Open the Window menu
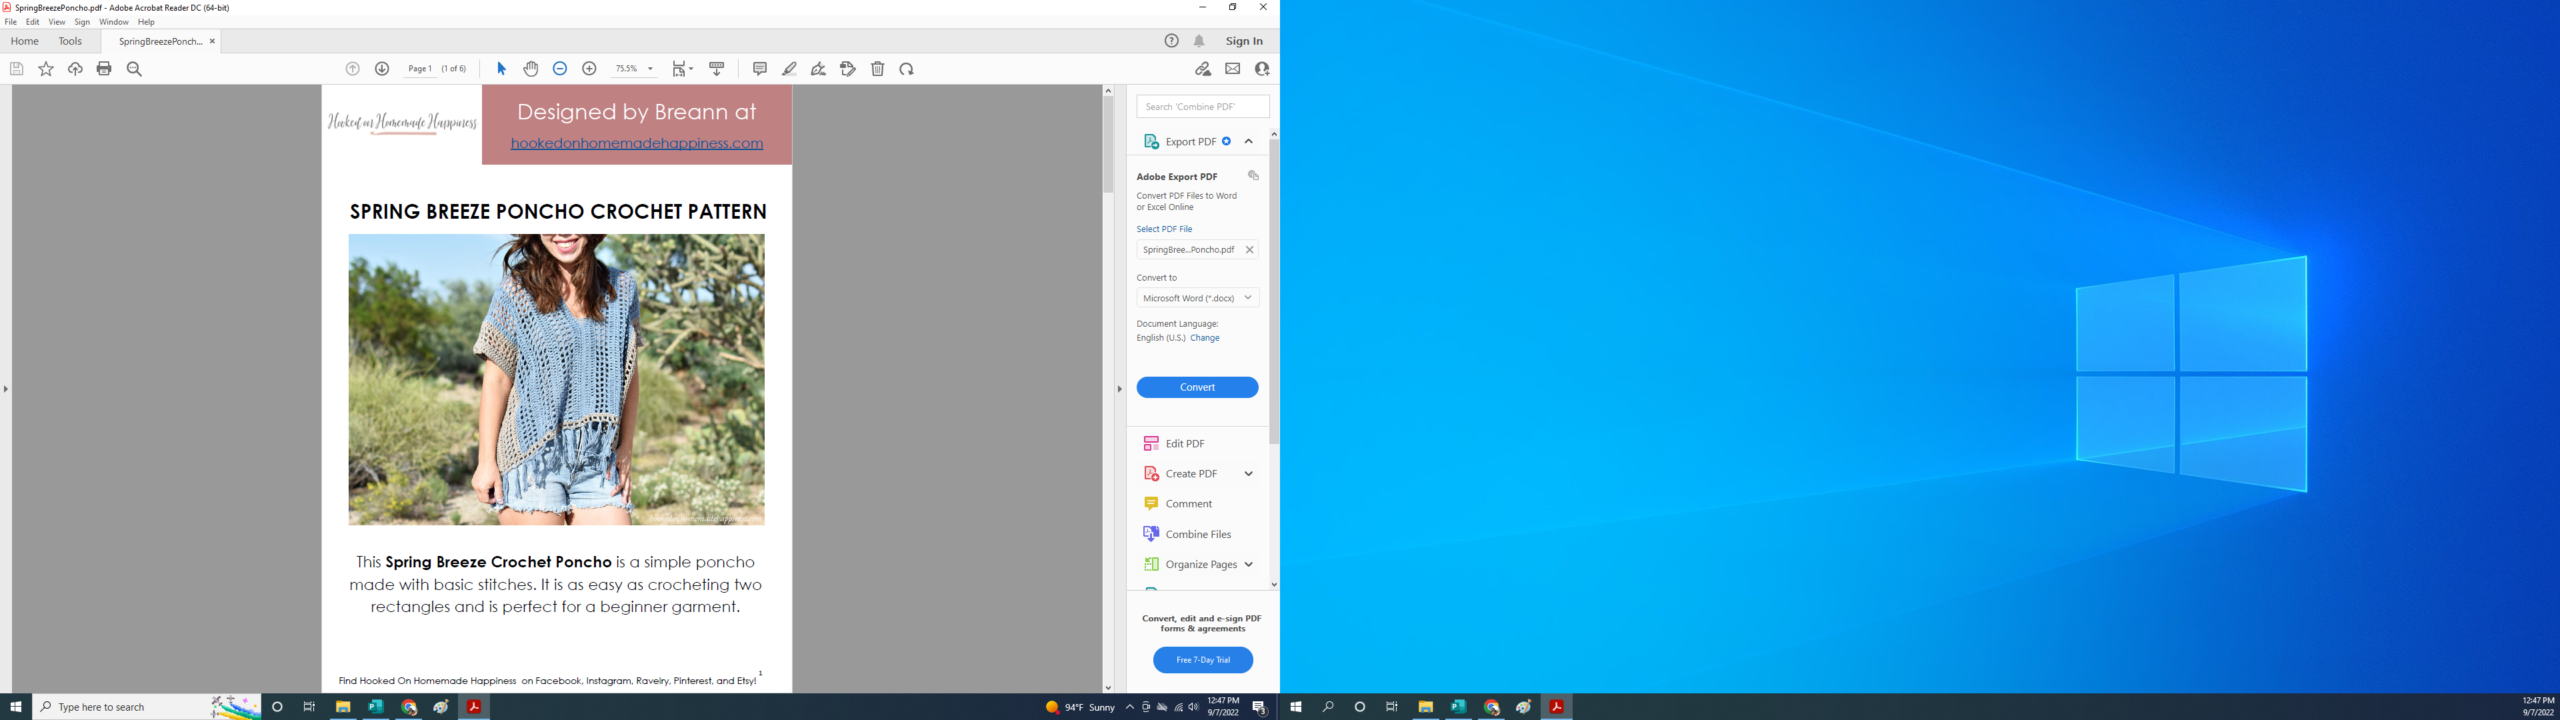This screenshot has width=2560, height=720. point(113,22)
